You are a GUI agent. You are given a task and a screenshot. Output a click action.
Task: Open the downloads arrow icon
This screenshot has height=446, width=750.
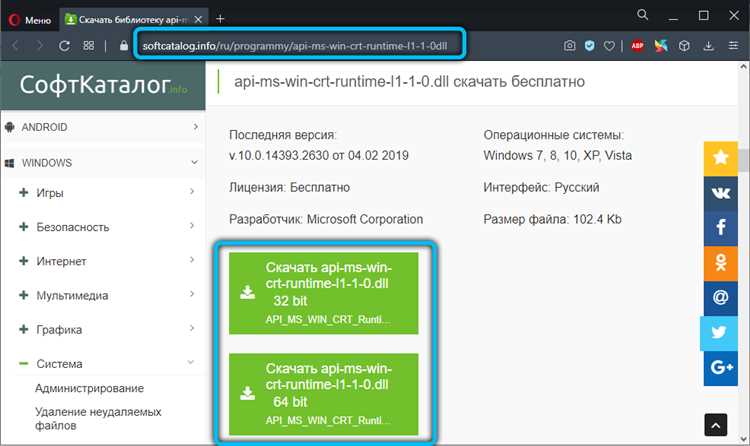[x=709, y=46]
